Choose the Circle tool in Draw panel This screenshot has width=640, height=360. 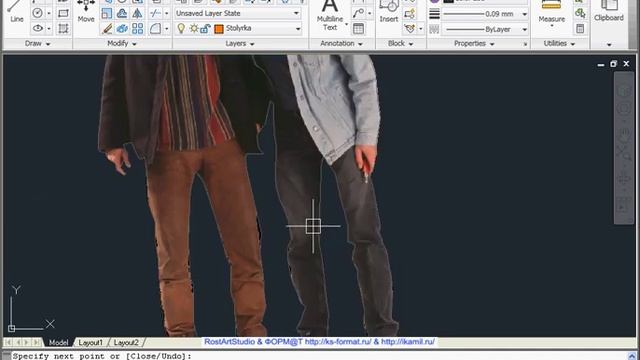pyautogui.click(x=38, y=13)
